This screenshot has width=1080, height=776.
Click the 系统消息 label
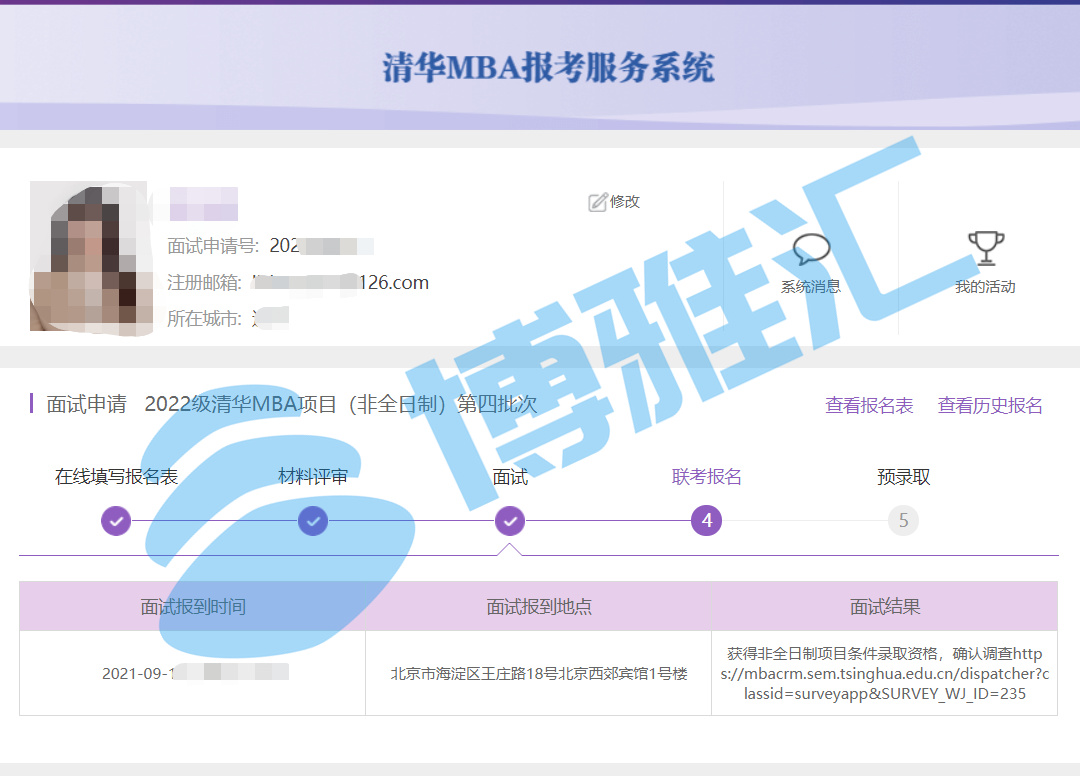(811, 287)
